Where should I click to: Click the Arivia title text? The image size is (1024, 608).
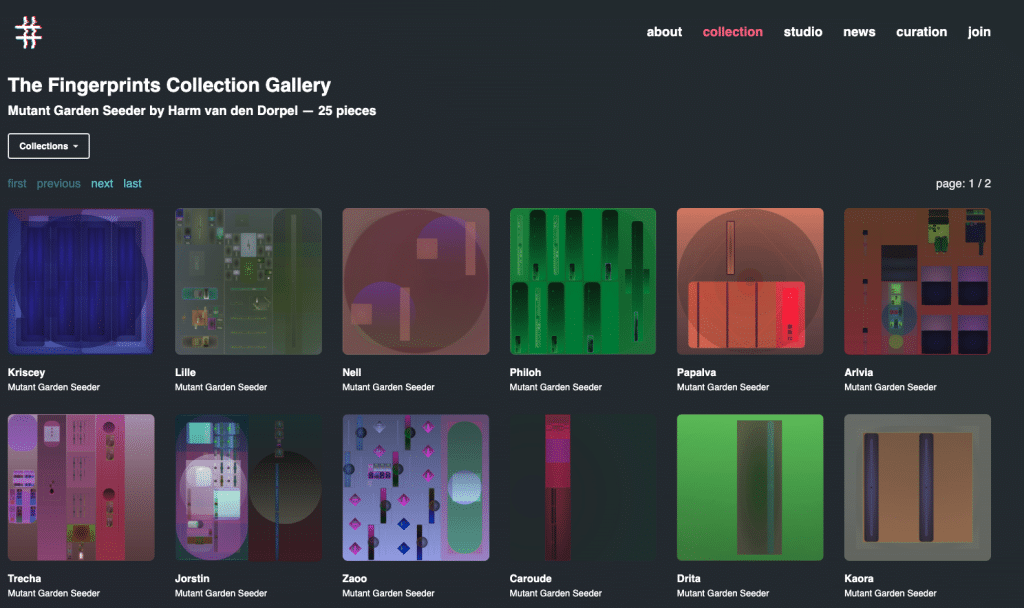[x=858, y=372]
